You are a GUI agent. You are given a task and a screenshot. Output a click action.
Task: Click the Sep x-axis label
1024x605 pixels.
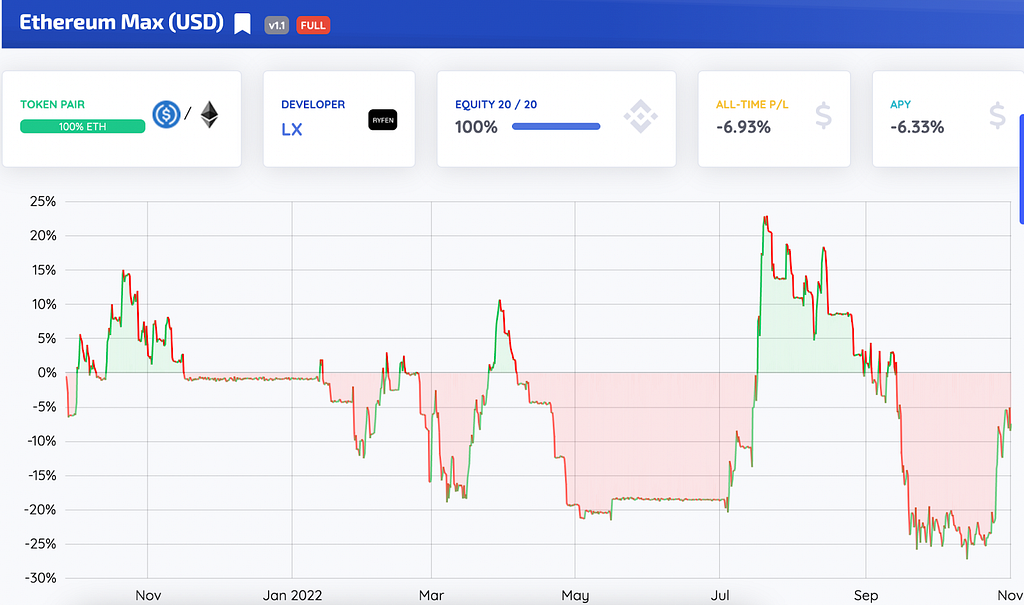pos(866,595)
